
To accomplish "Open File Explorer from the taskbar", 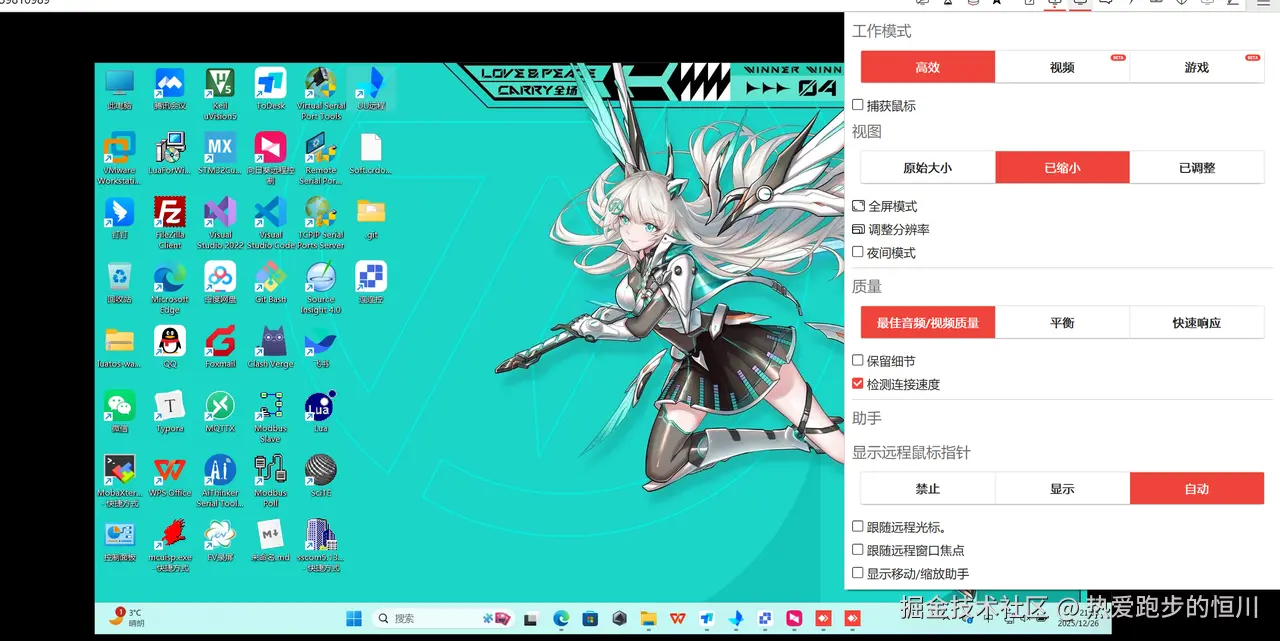I will pos(648,618).
